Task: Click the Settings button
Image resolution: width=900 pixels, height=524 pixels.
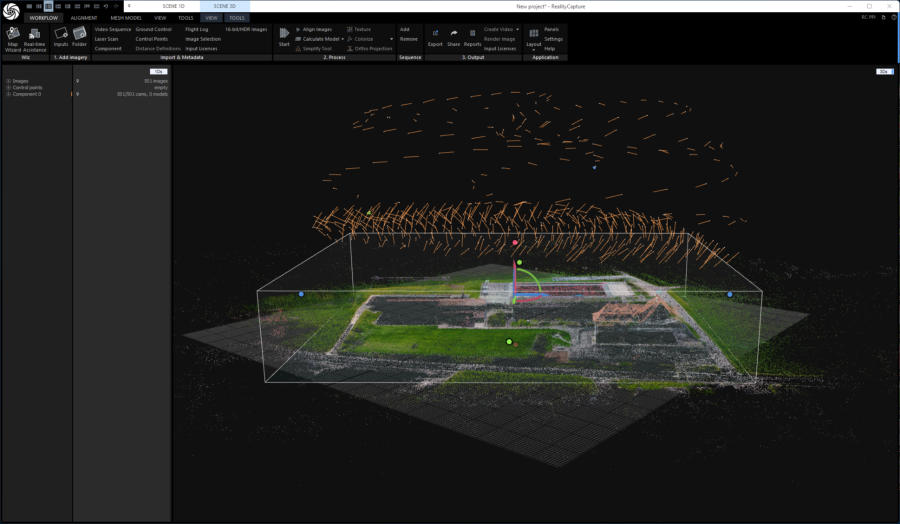Action: click(x=553, y=39)
